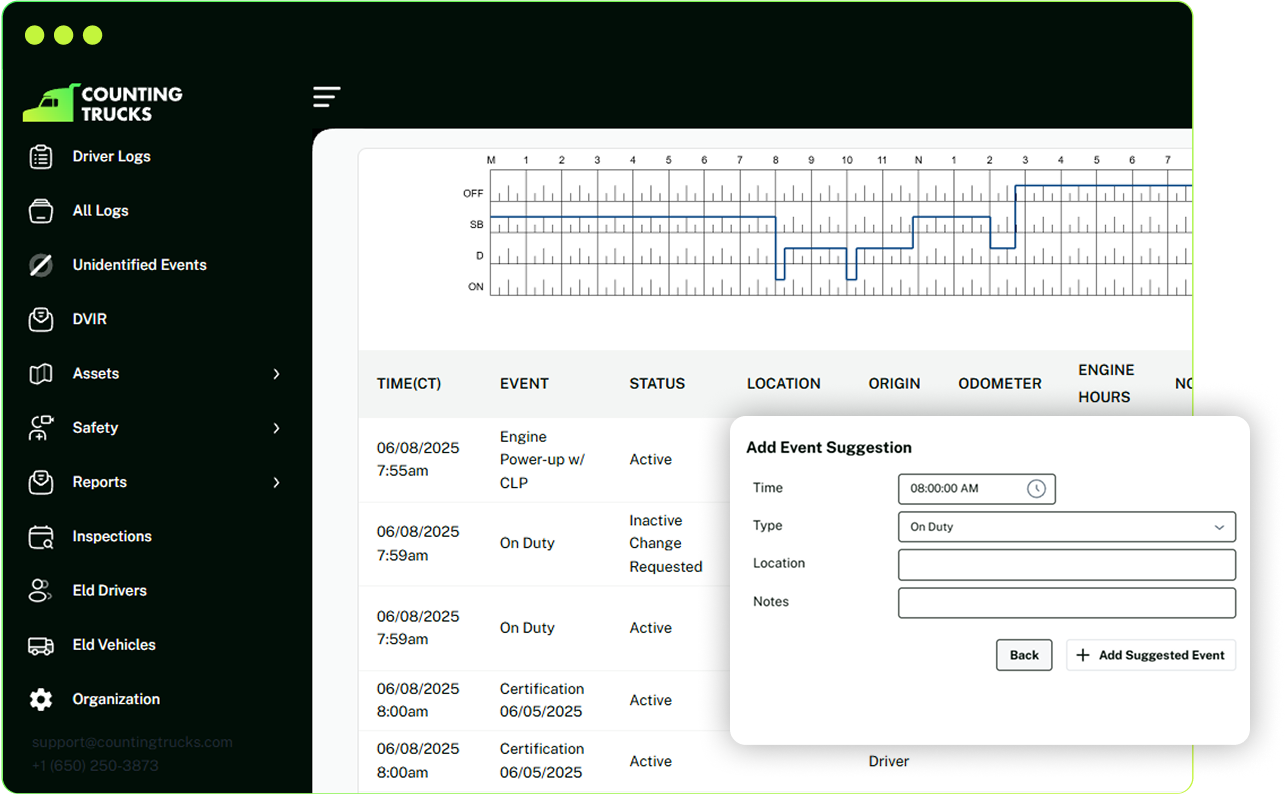Select the Reports menu item

coord(100,482)
